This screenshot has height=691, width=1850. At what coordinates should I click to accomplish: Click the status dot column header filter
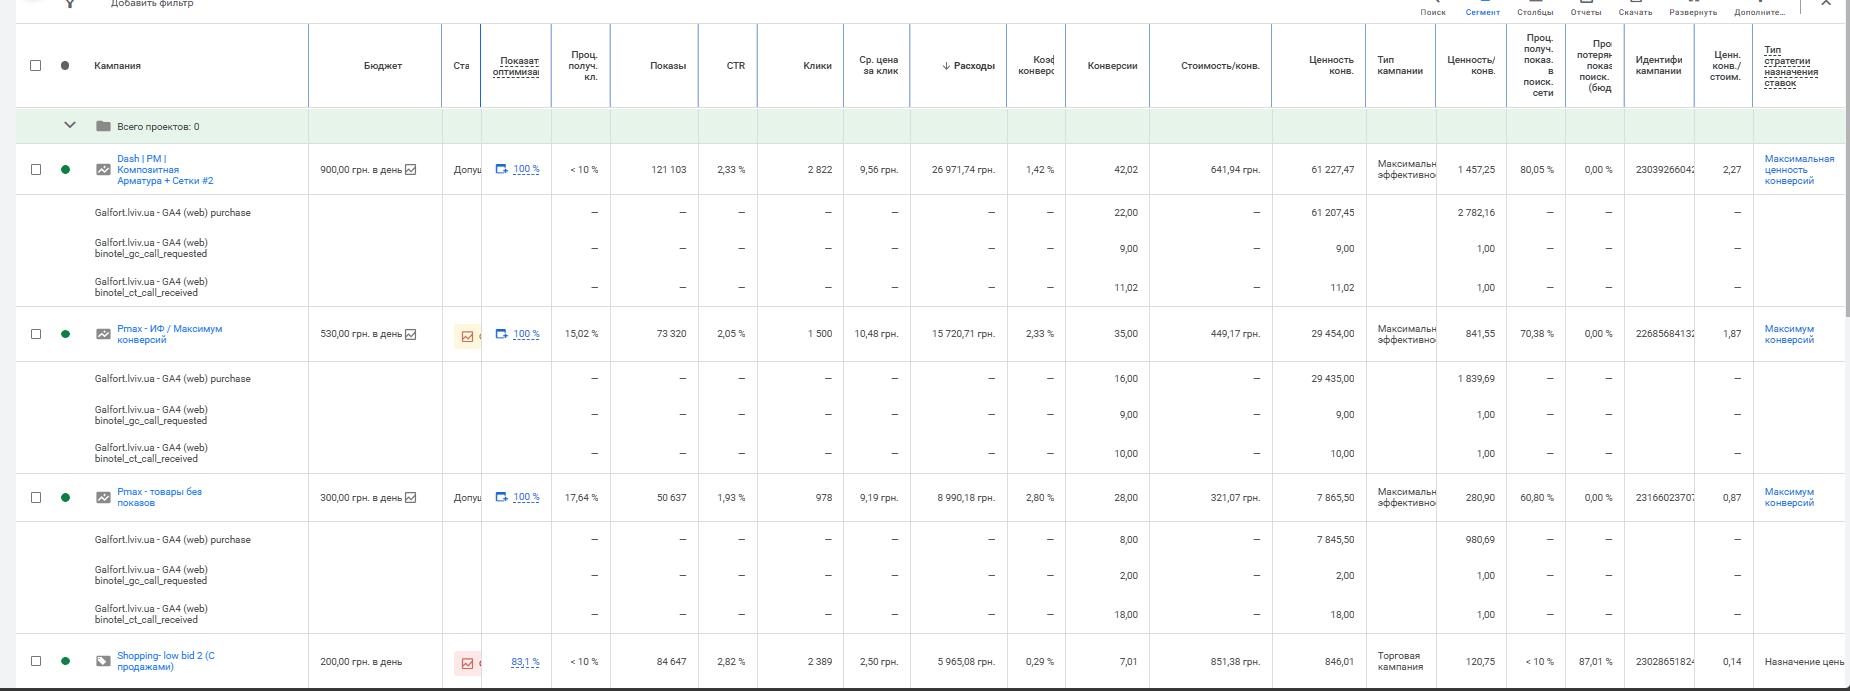[65, 66]
